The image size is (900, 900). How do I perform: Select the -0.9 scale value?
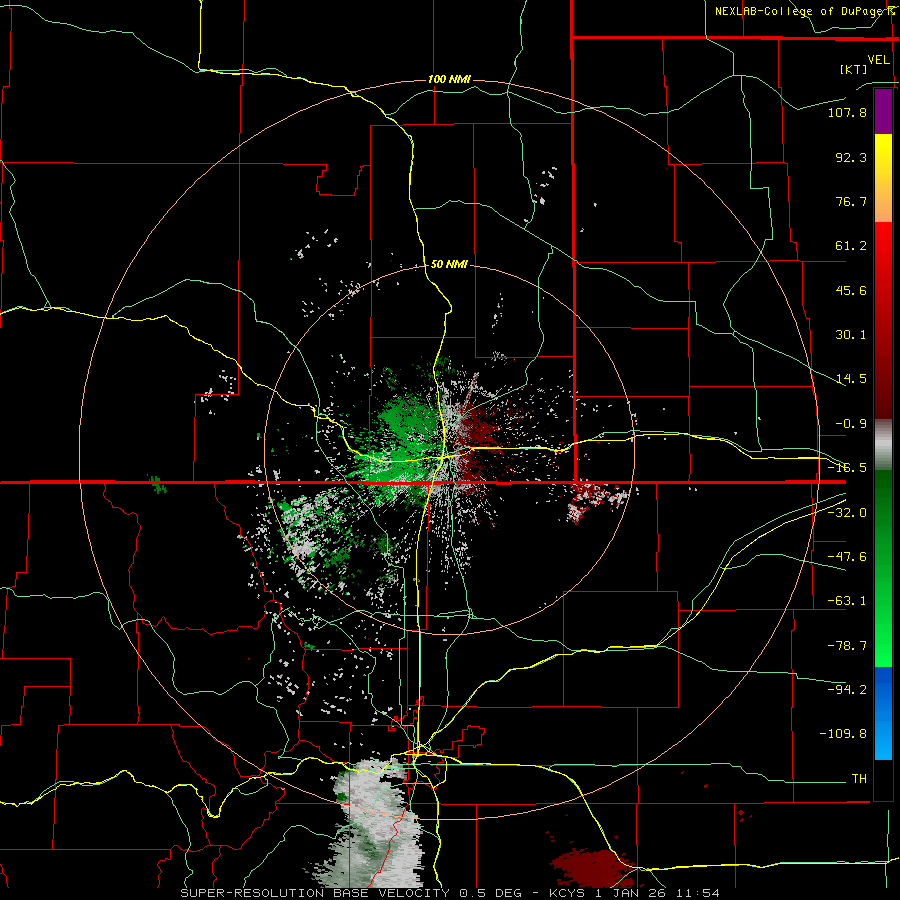click(x=851, y=424)
